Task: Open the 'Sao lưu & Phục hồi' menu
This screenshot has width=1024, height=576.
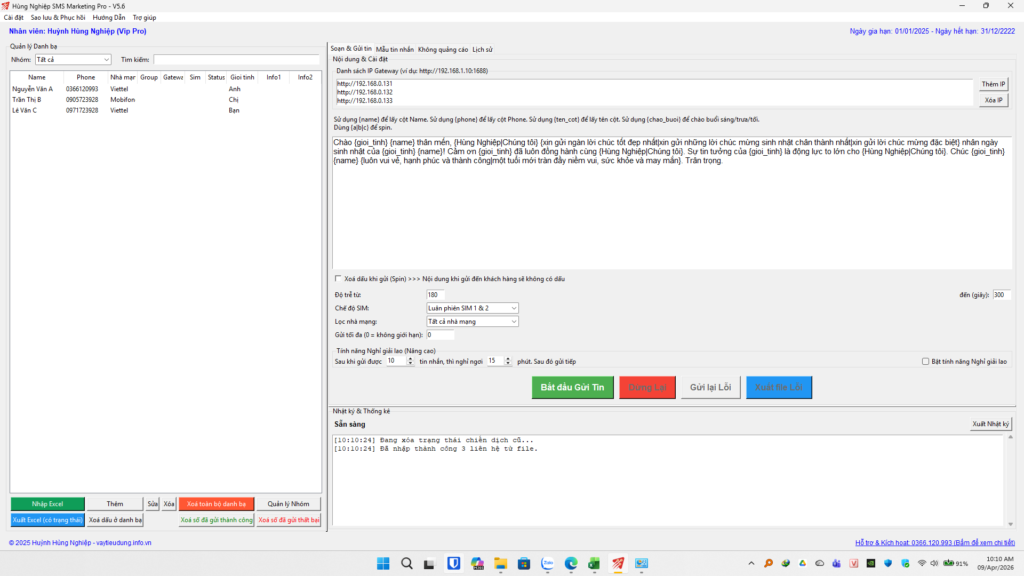Action: (59, 17)
